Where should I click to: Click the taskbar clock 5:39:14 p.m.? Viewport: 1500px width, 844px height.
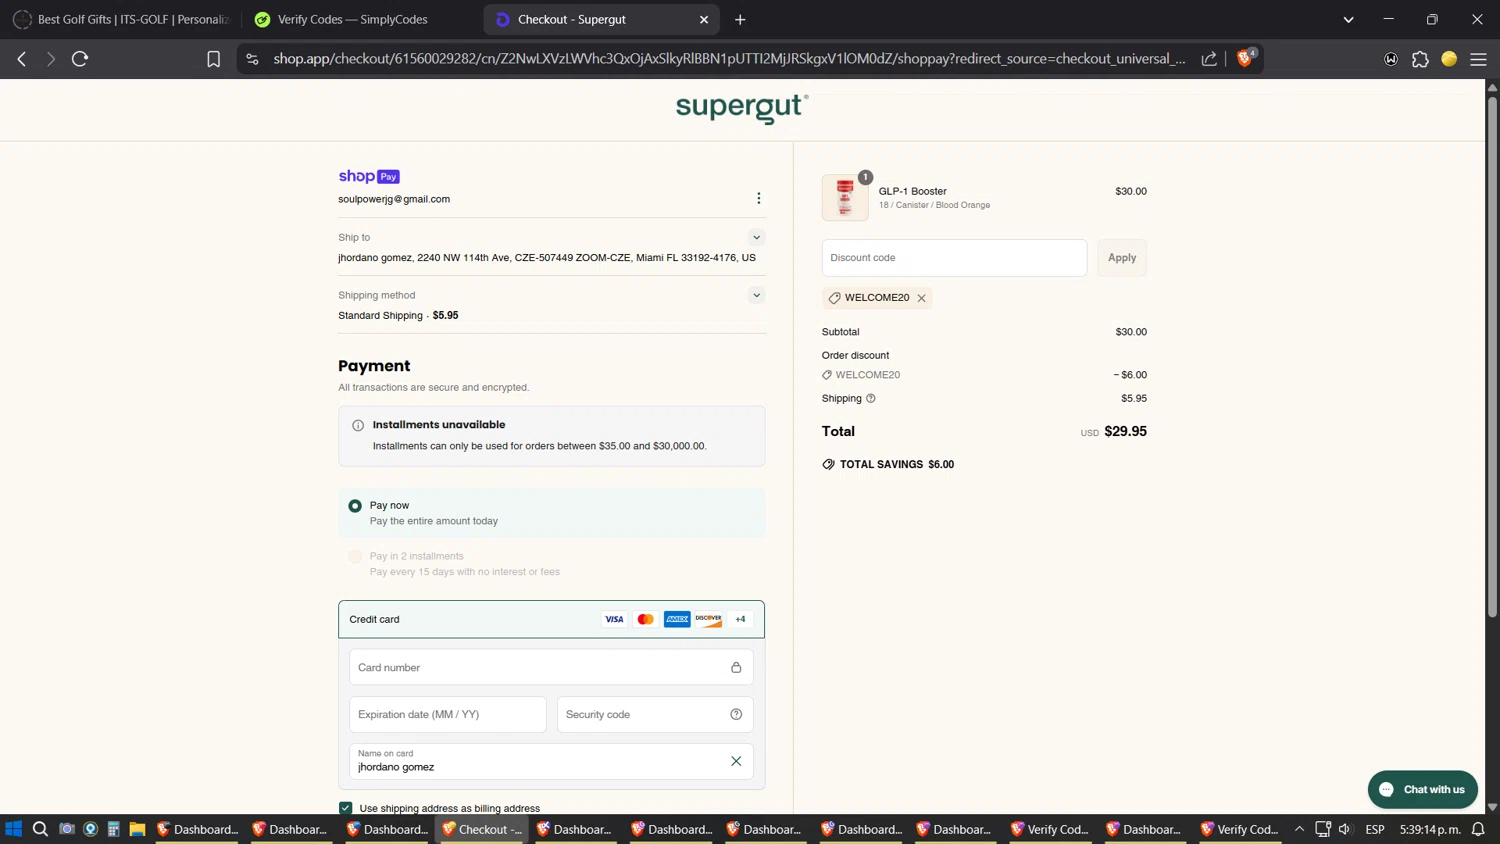point(1430,829)
